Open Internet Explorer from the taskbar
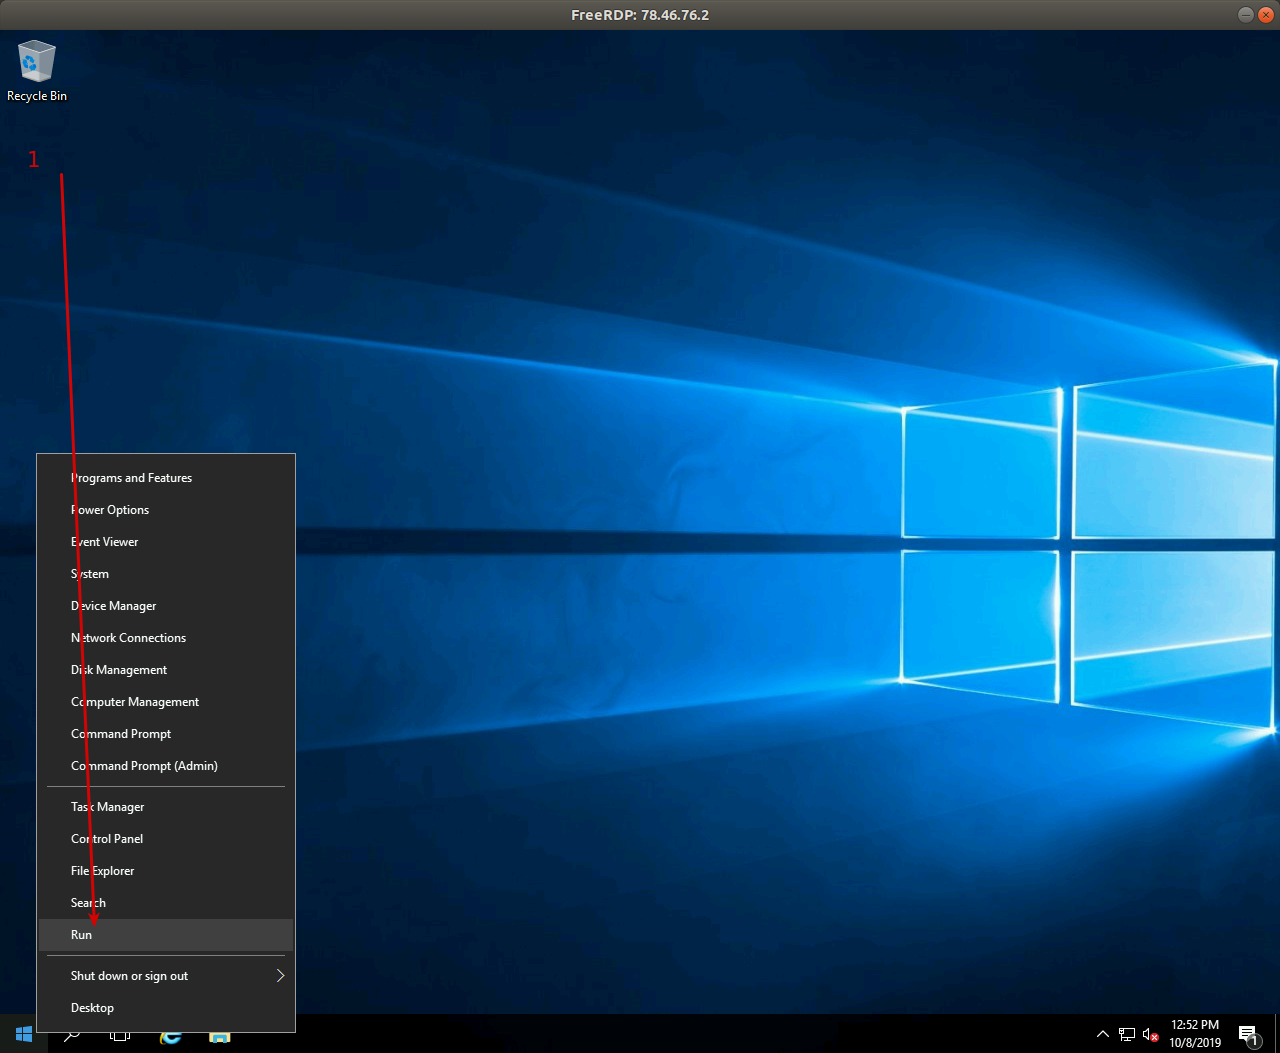The height and width of the screenshot is (1053, 1280). 170,1037
